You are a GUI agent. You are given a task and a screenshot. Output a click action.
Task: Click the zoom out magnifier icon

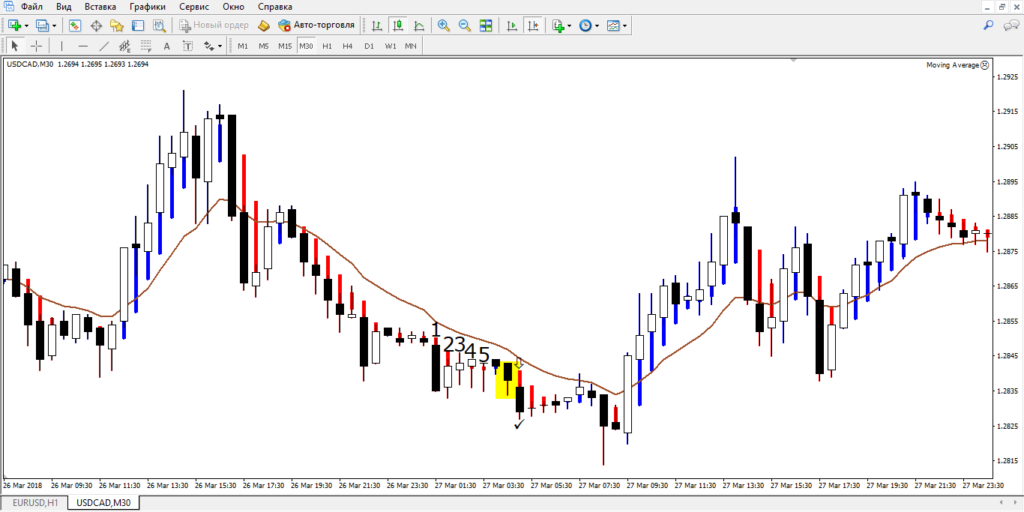465,25
